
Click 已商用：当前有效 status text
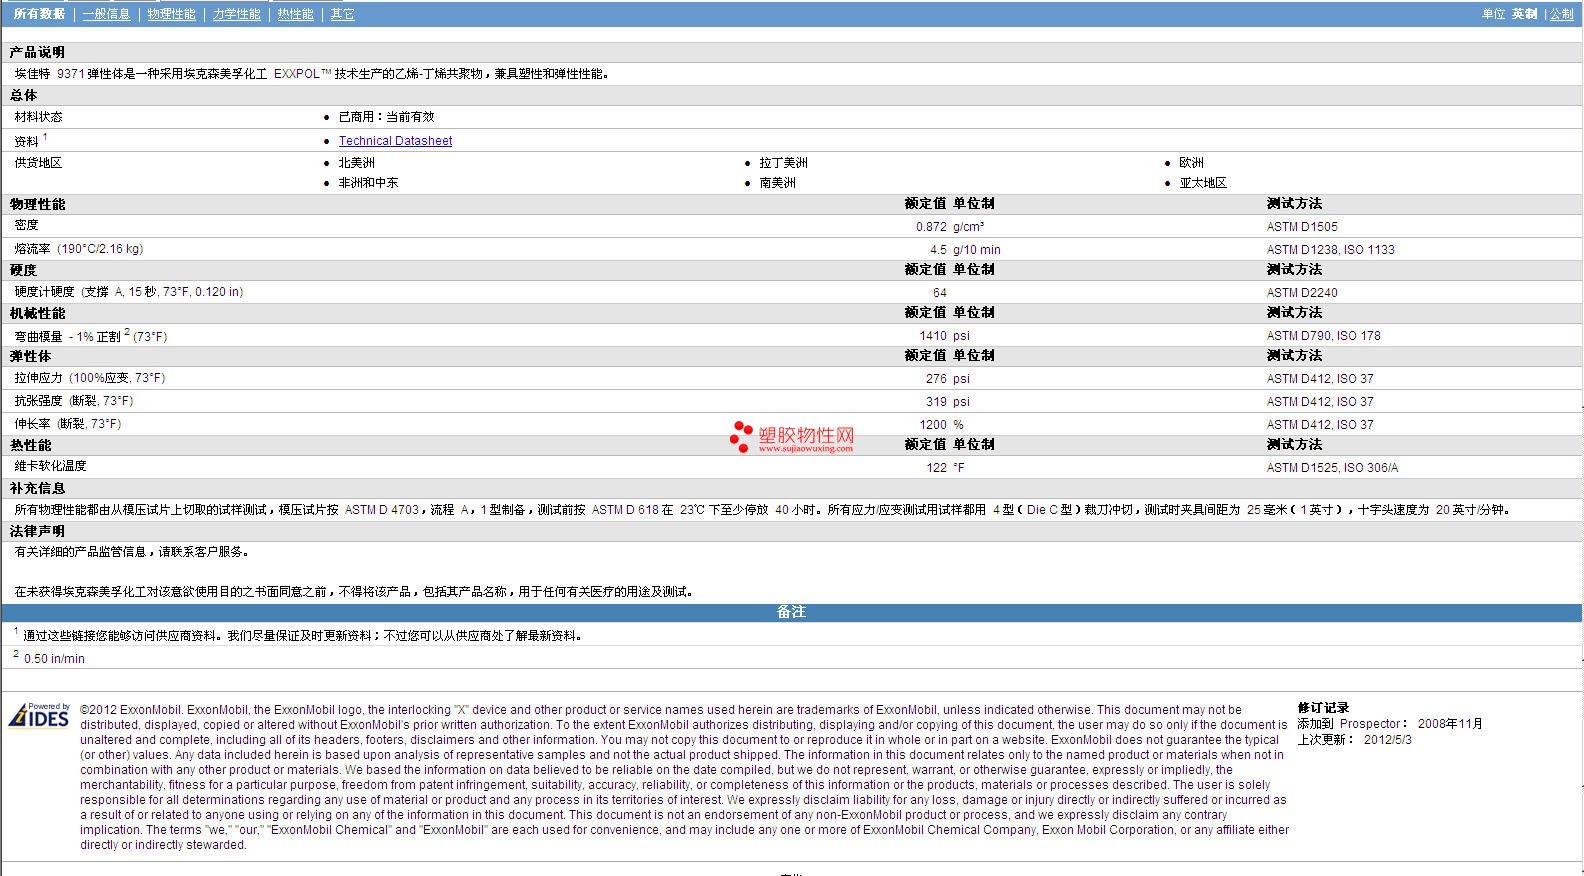[x=386, y=117]
